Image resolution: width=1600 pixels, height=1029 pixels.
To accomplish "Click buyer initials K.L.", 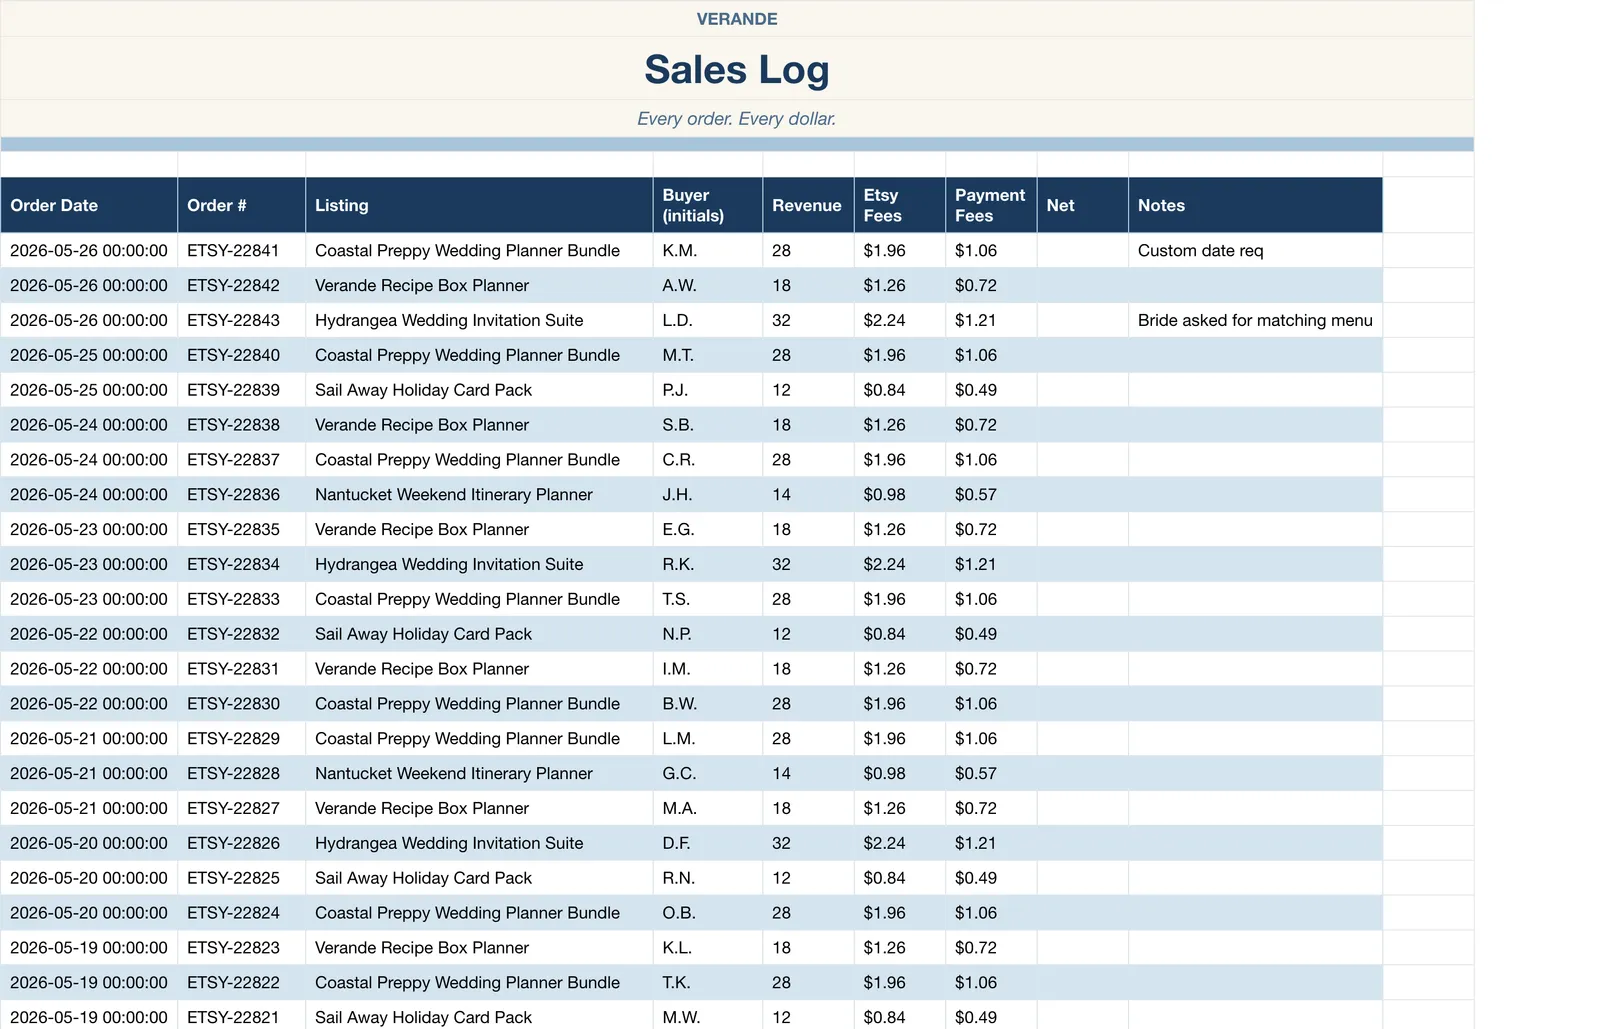I will 708,948.
